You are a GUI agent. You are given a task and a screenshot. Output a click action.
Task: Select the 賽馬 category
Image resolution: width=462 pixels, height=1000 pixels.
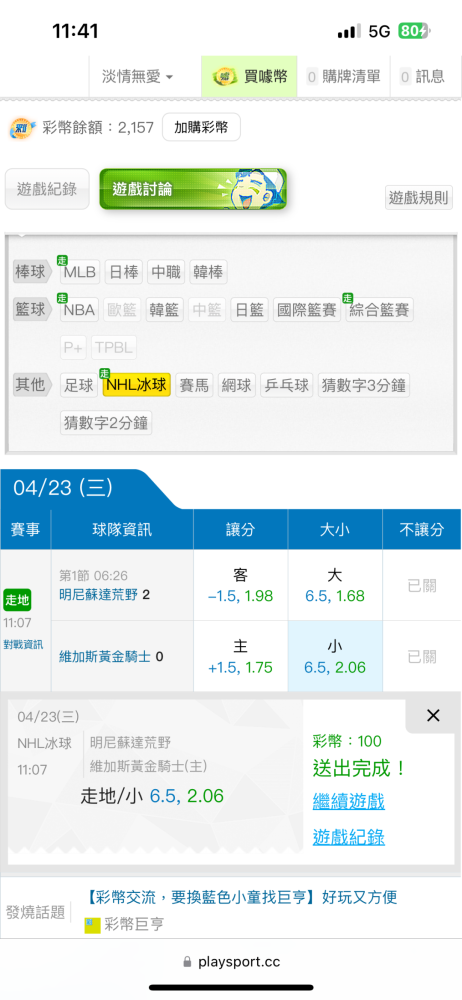coord(194,385)
